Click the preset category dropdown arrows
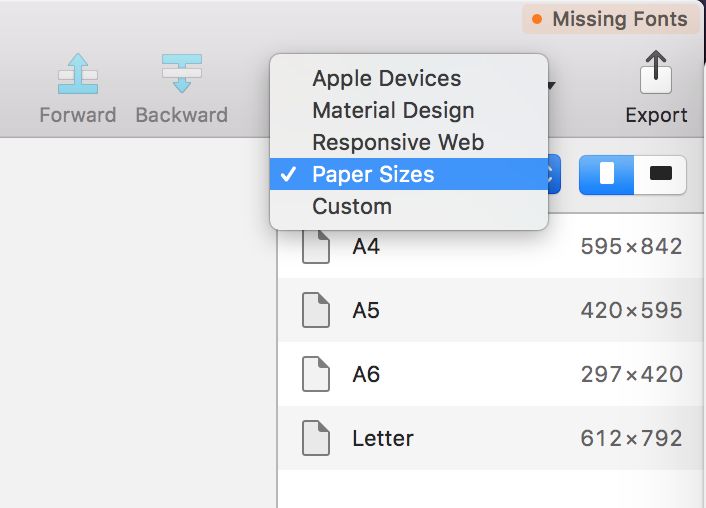This screenshot has height=508, width=706. coord(553,174)
